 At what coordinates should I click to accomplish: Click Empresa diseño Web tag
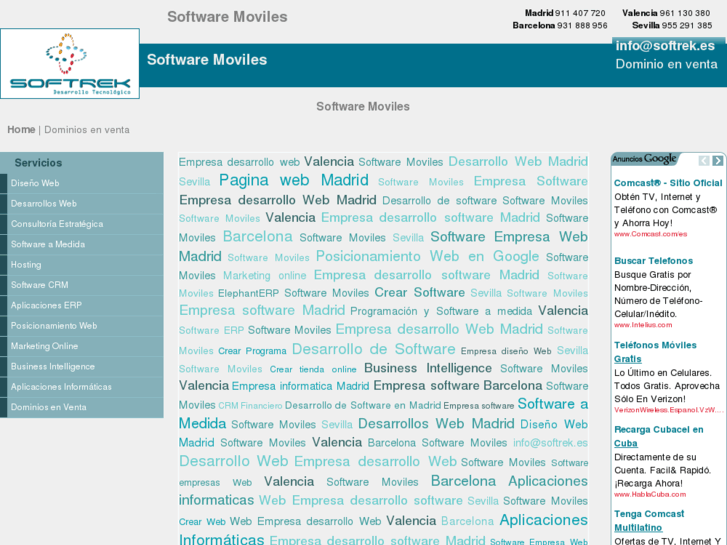(506, 351)
